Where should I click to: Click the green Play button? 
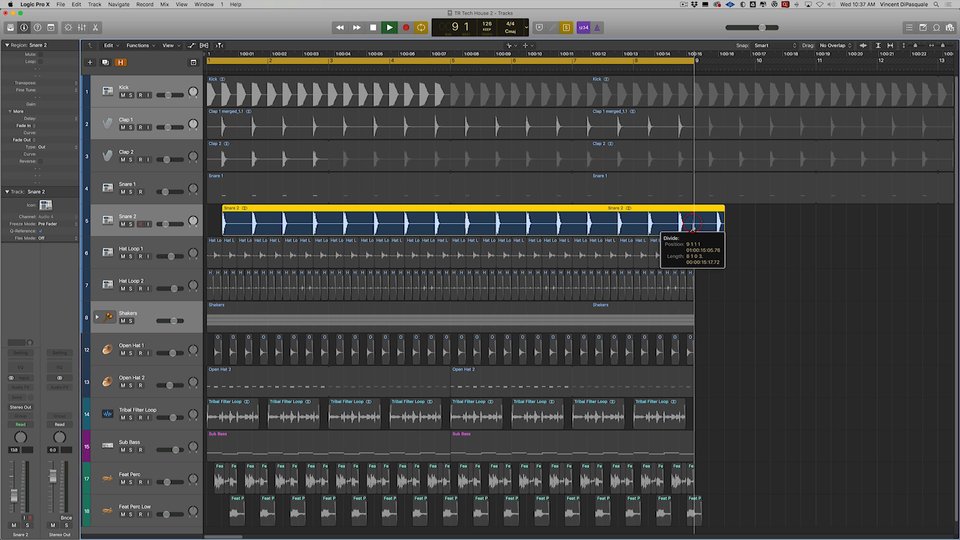(x=389, y=28)
